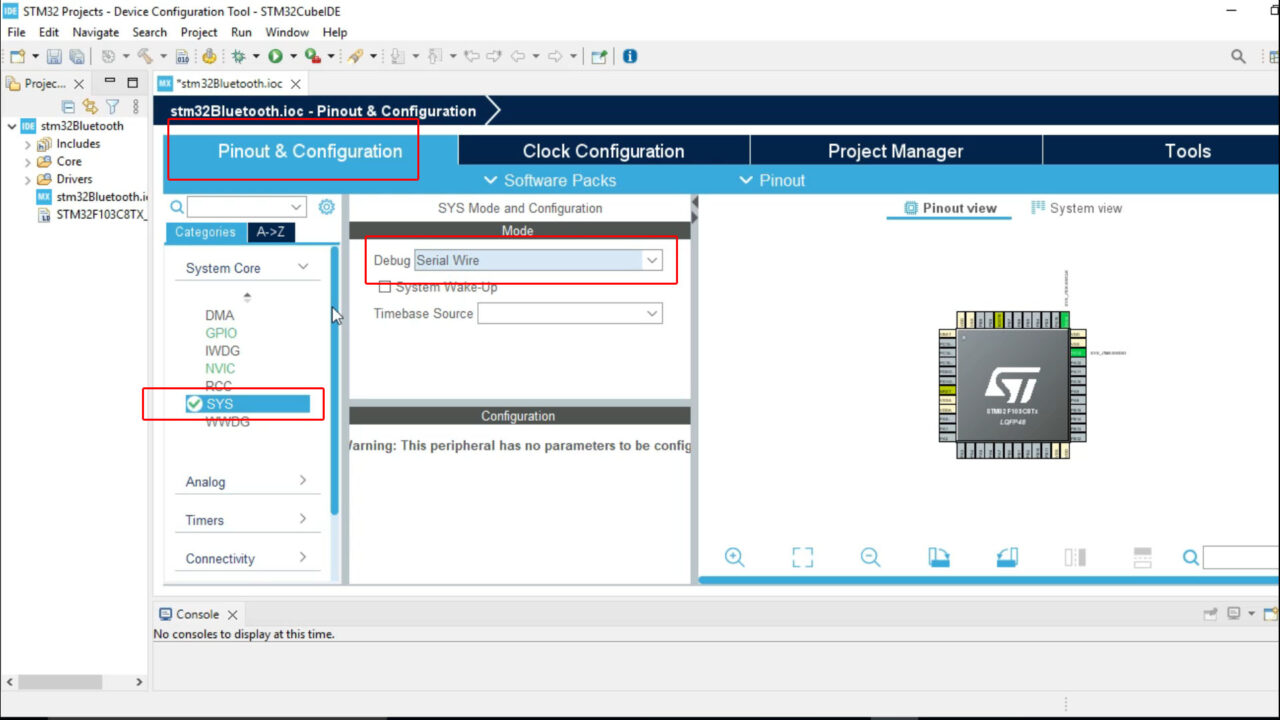1280x720 pixels.
Task: Open the categories settings gear icon
Action: [x=326, y=207]
